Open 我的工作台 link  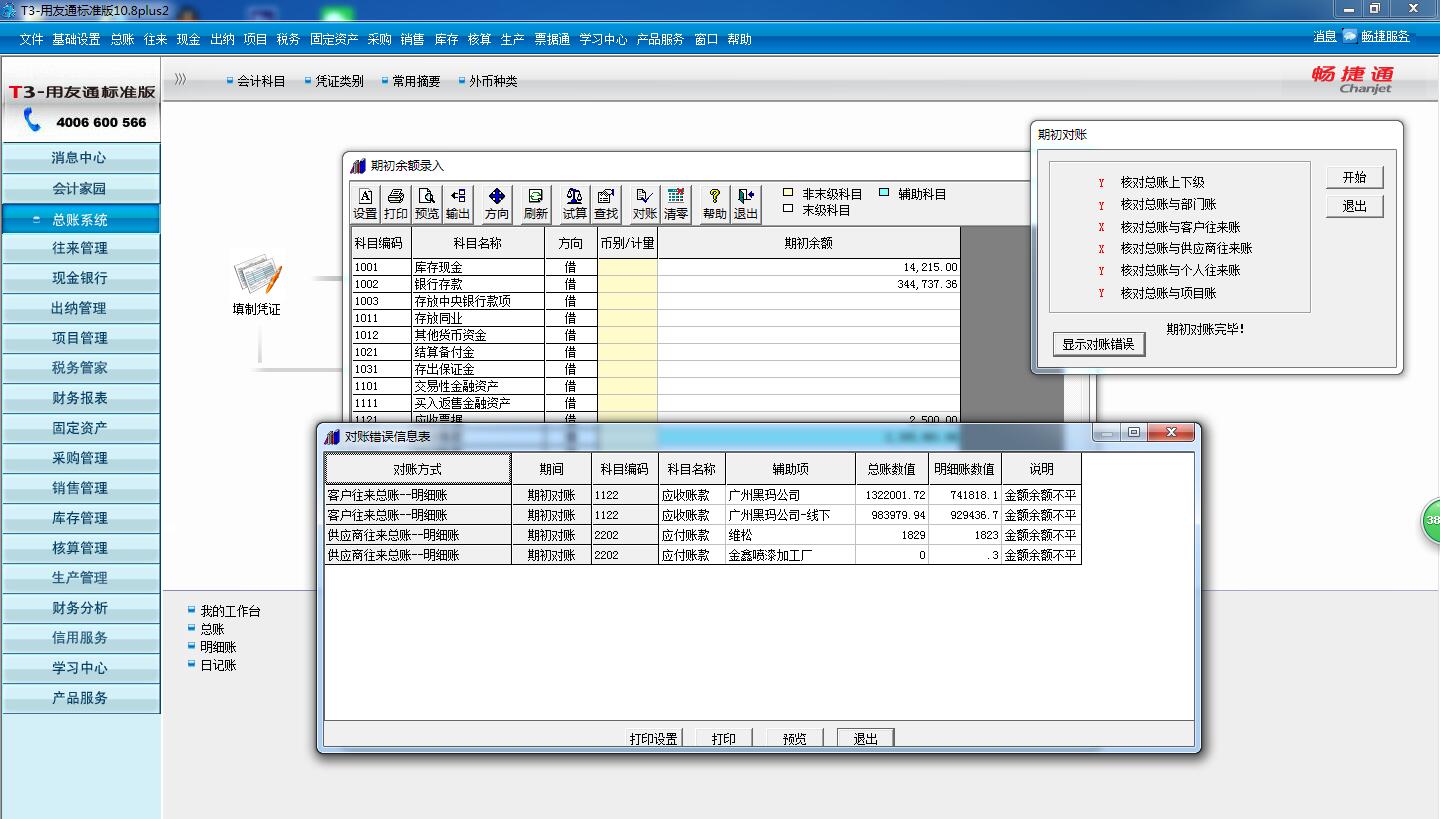[x=230, y=611]
